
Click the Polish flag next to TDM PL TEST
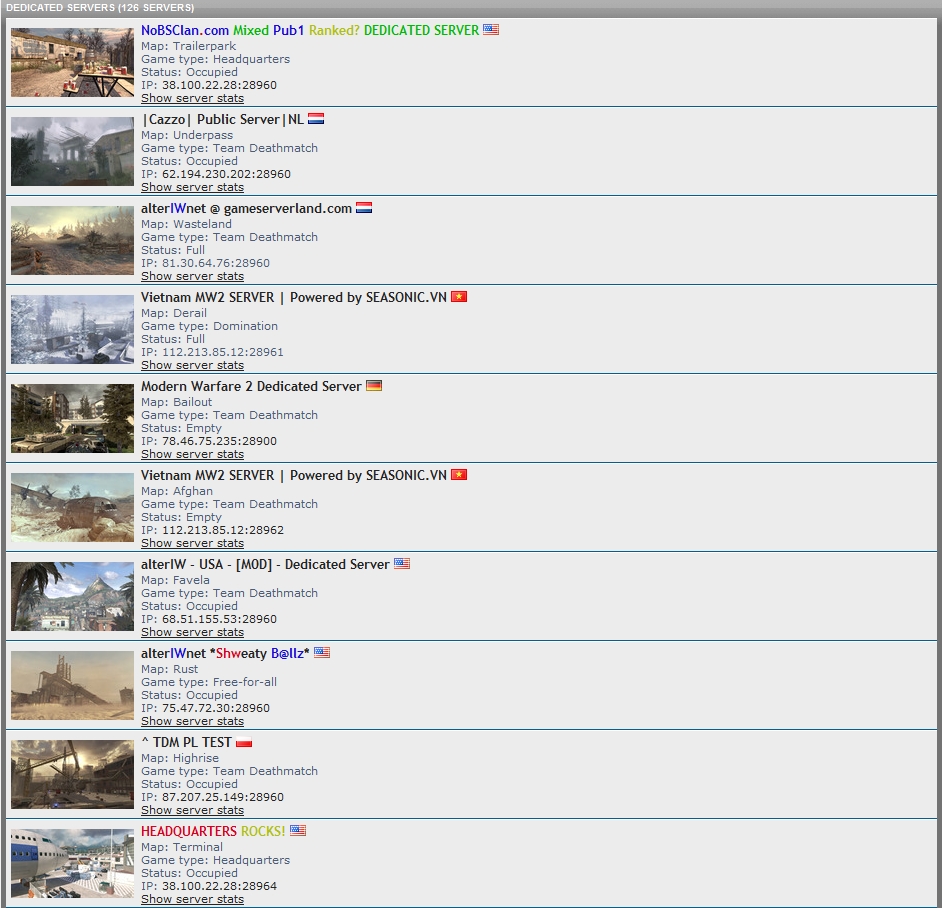[244, 742]
